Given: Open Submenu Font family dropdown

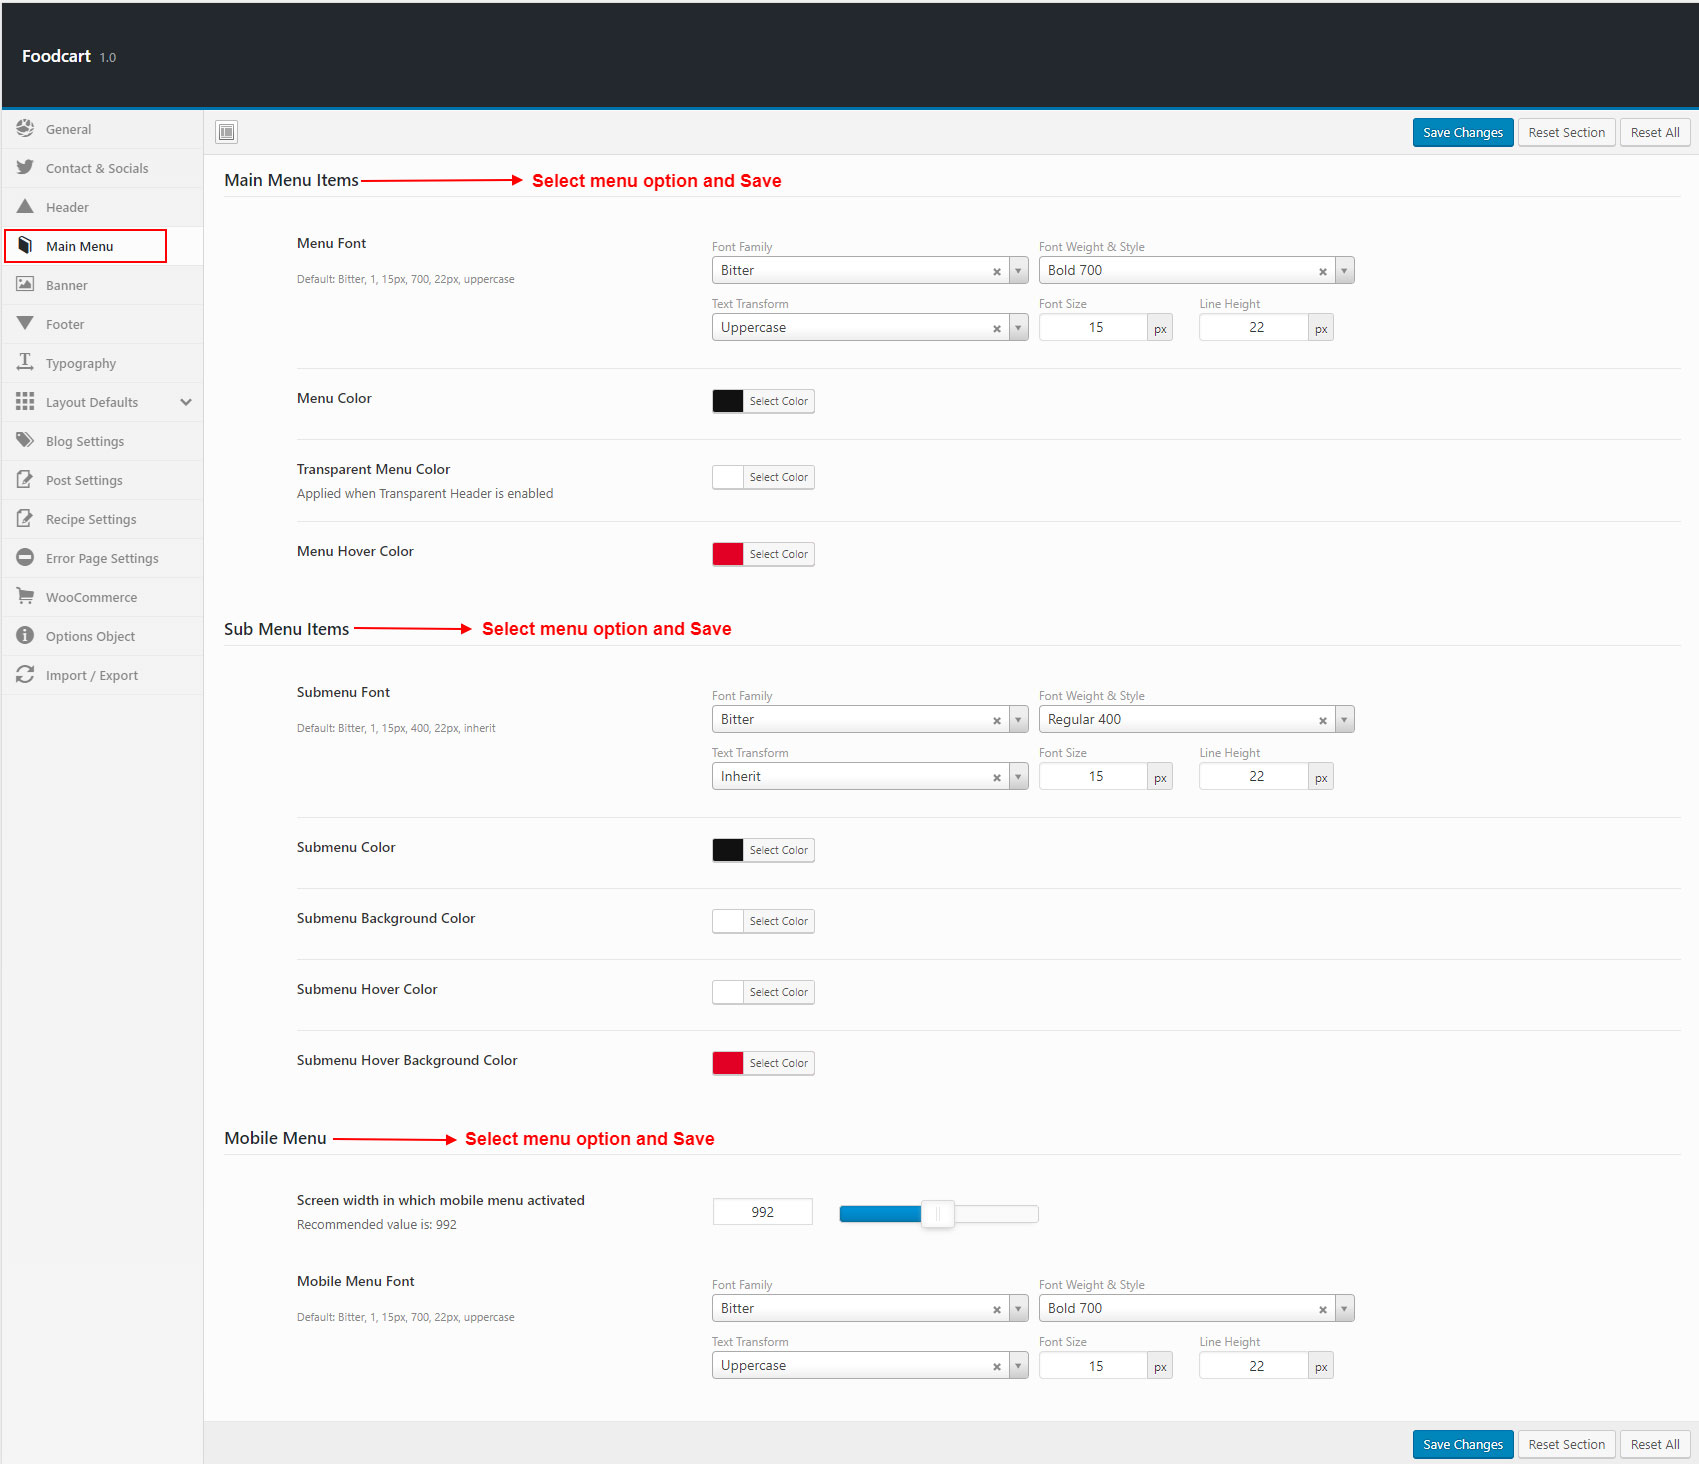Looking at the screenshot, I should pos(1018,720).
